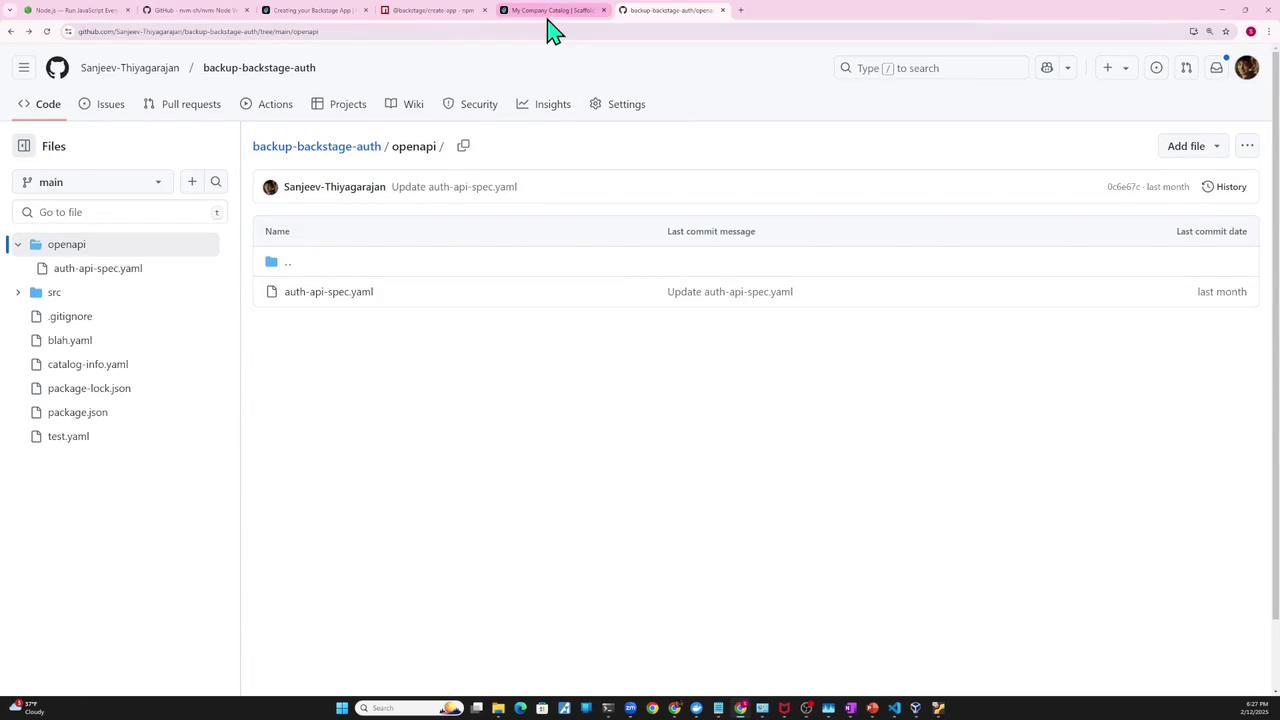This screenshot has width=1280, height=720.
Task: Open the main branch selector dropdown
Action: pyautogui.click(x=91, y=182)
